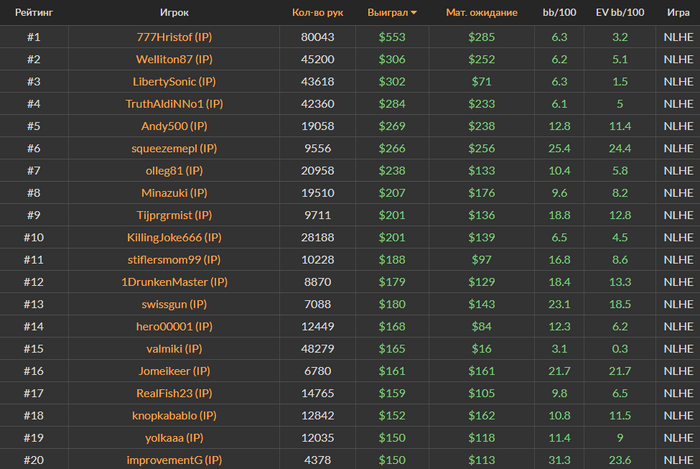Click stiflersmom99 (IP) player name
The image size is (700, 469).
[174, 259]
